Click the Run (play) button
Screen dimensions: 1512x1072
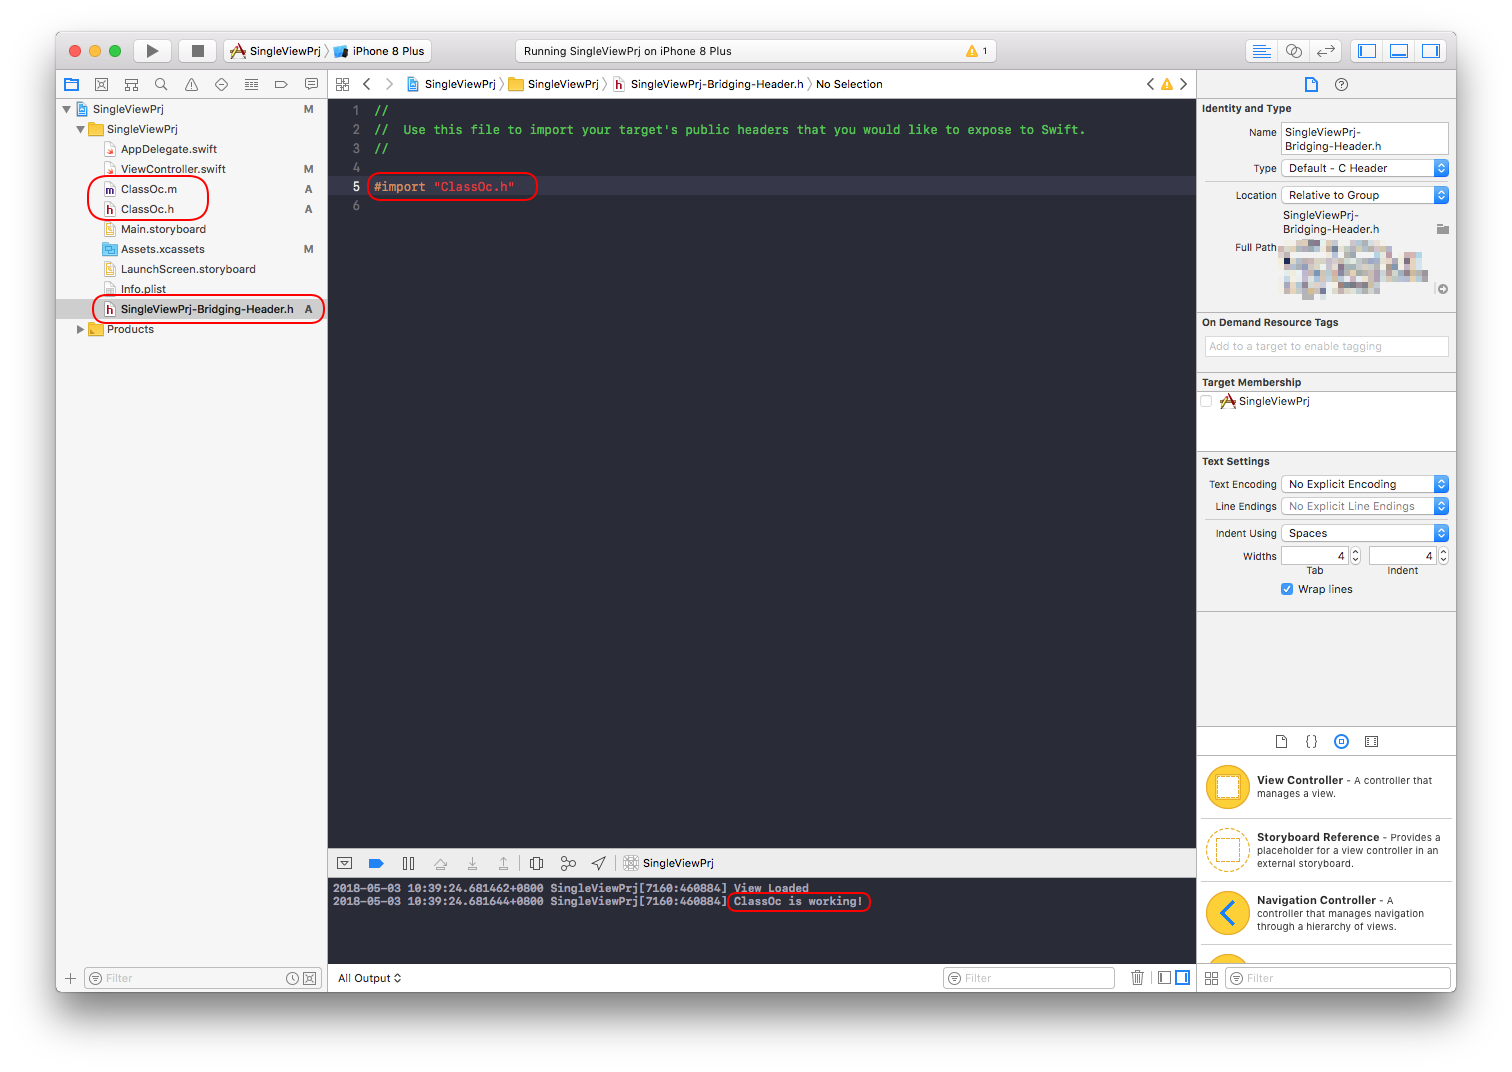[152, 51]
